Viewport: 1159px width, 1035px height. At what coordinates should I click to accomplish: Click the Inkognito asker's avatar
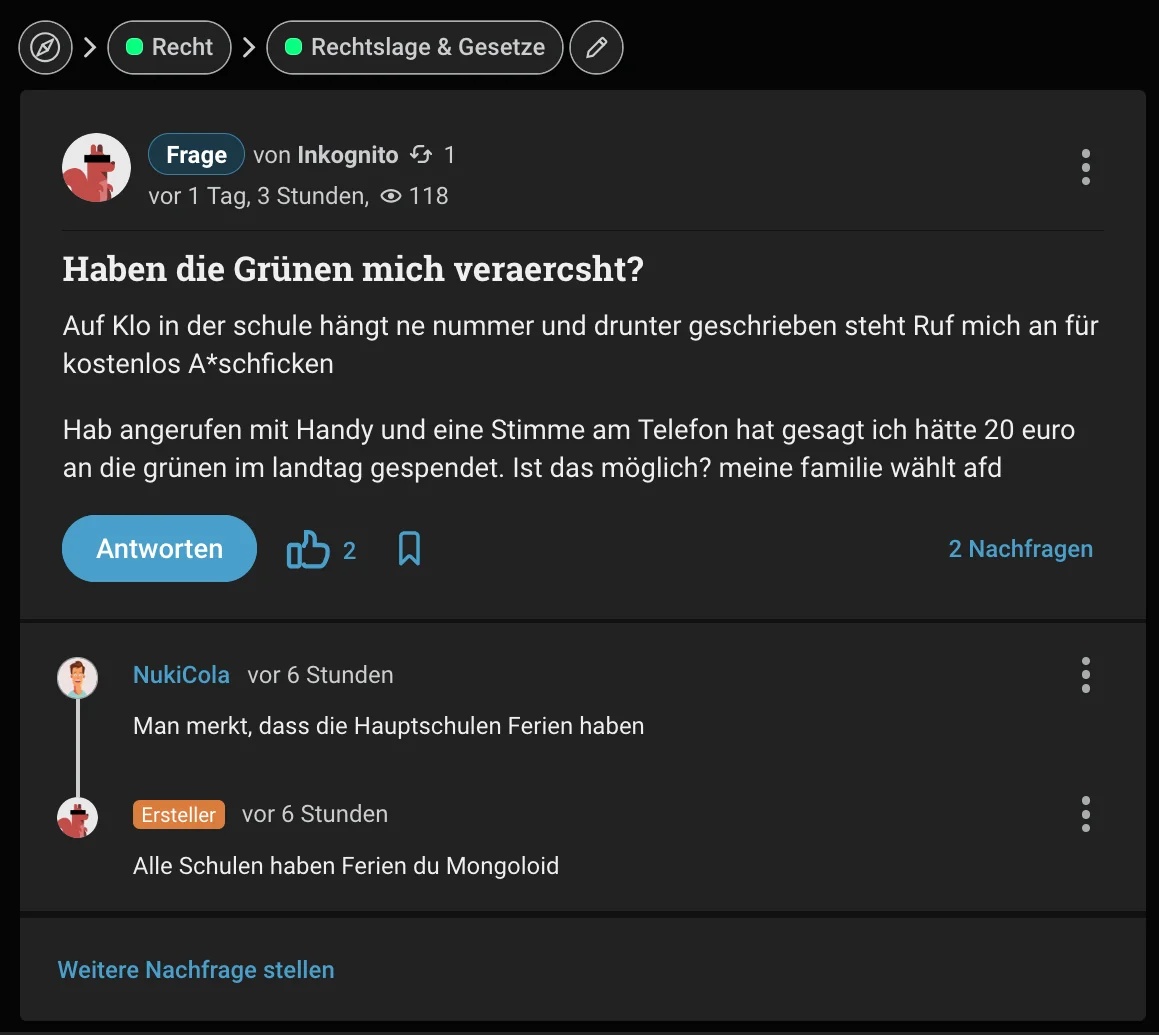coord(96,168)
